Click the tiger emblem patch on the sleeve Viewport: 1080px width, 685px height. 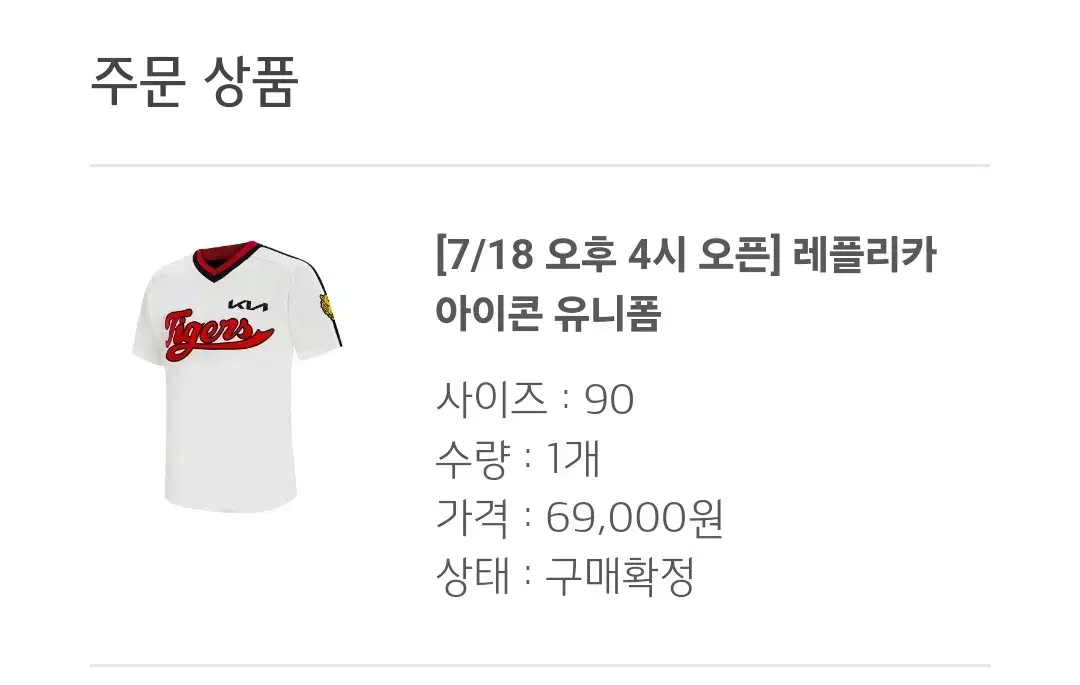pos(326,307)
